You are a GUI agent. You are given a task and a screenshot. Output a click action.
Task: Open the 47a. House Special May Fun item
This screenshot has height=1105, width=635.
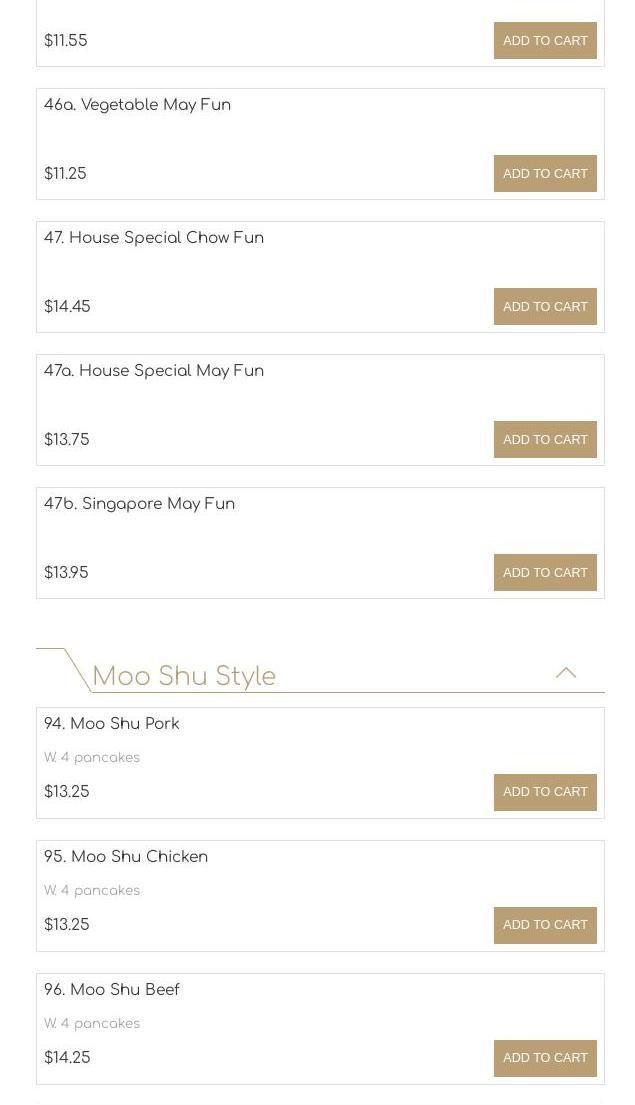pyautogui.click(x=154, y=371)
